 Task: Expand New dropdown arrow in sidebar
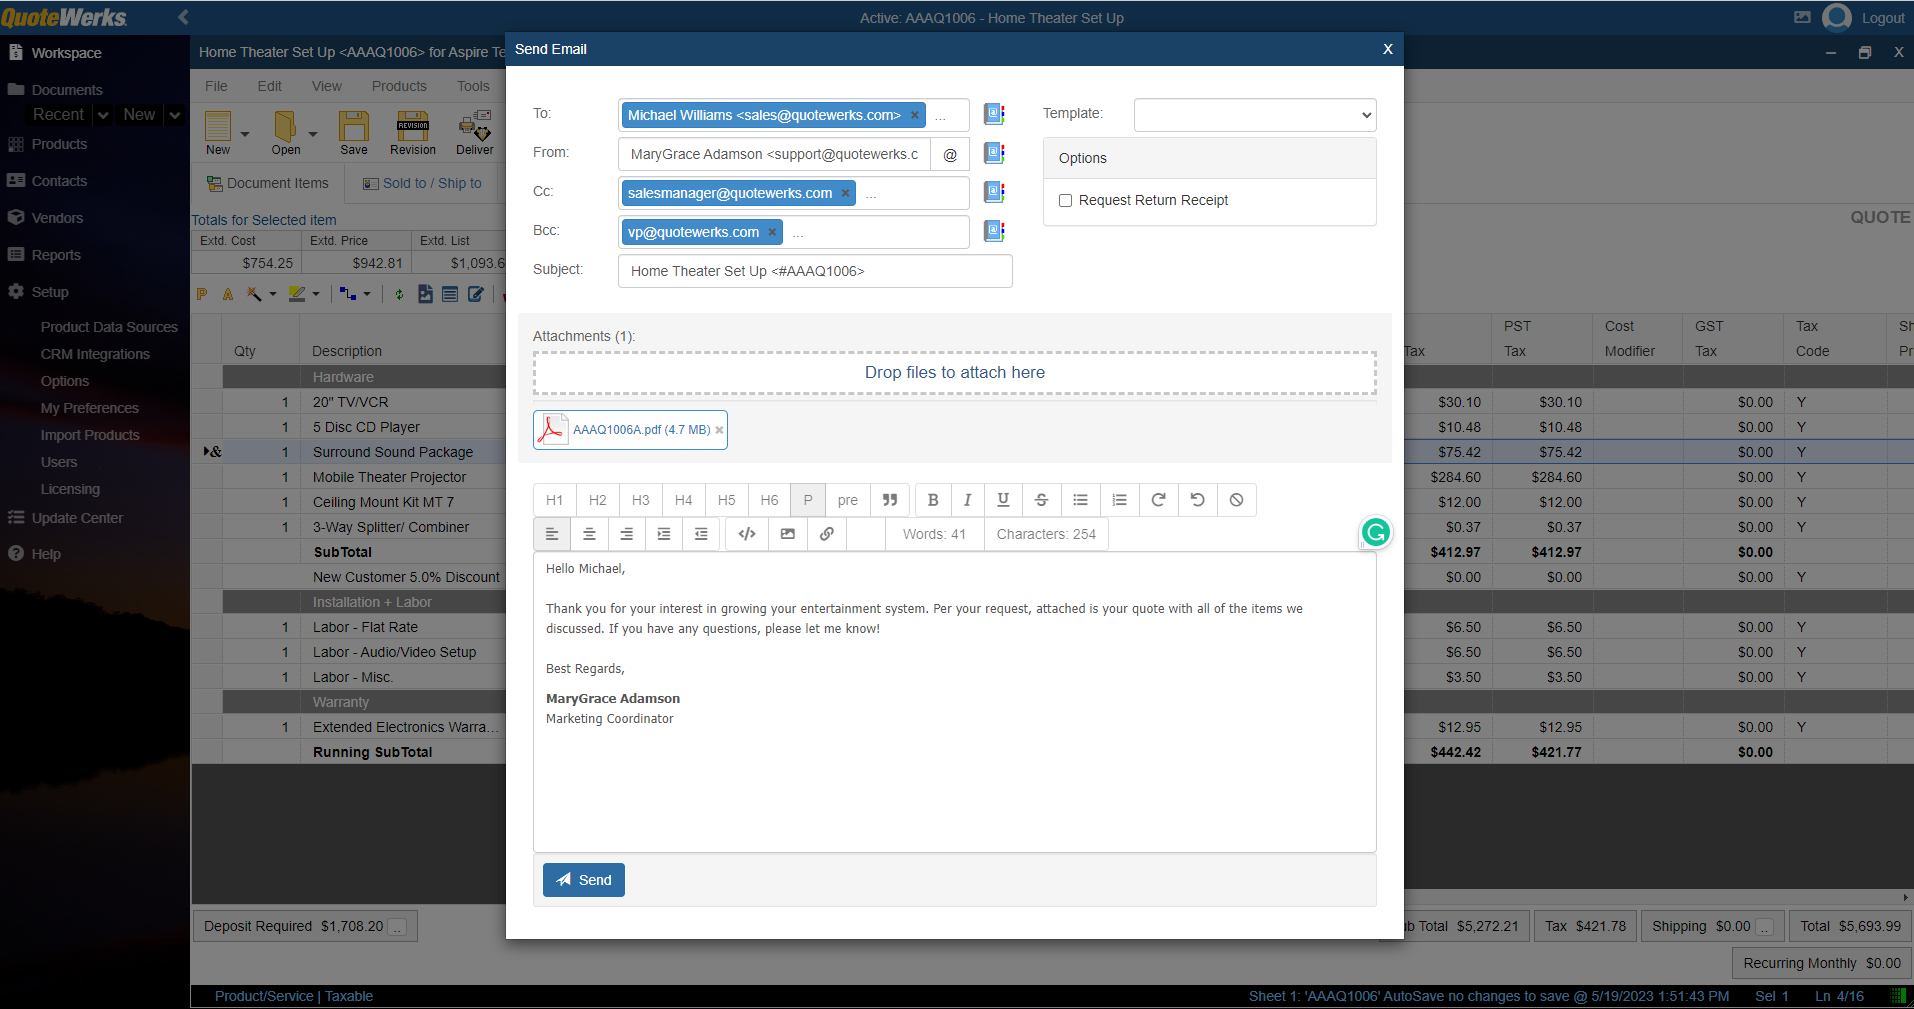point(175,115)
